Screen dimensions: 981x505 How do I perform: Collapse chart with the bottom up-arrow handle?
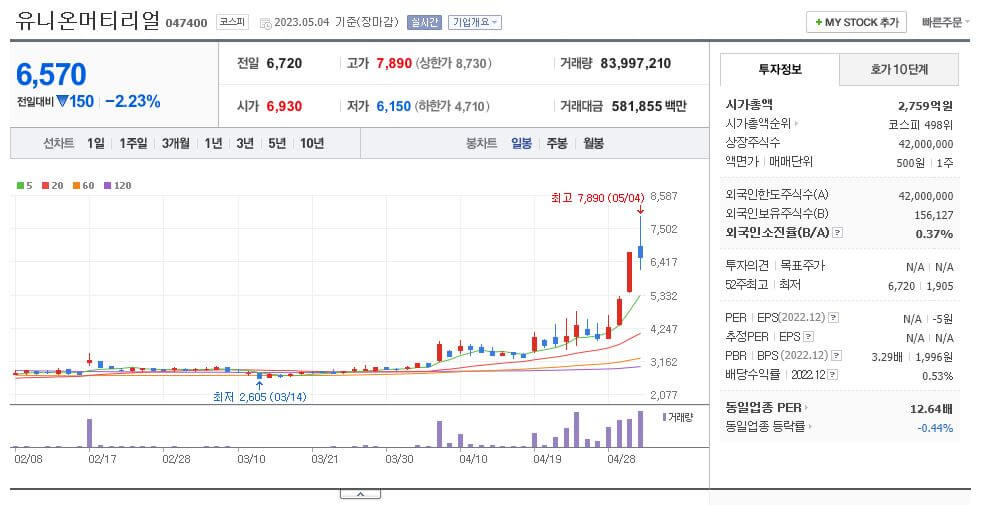360,494
